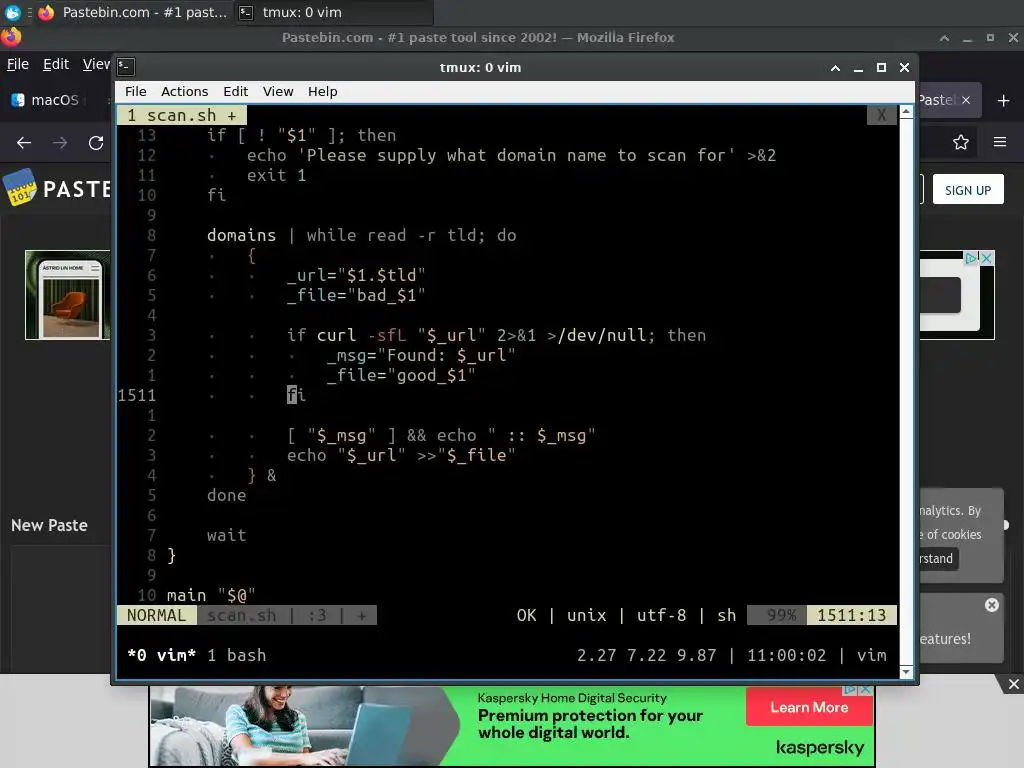This screenshot has height=768, width=1024.
Task: Close the bottom Kaspersky ad banner
Action: click(1013, 684)
